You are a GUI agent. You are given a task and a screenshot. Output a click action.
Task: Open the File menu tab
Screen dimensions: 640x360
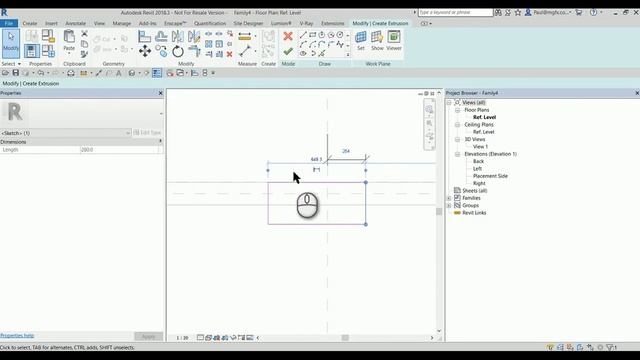(x=9, y=23)
